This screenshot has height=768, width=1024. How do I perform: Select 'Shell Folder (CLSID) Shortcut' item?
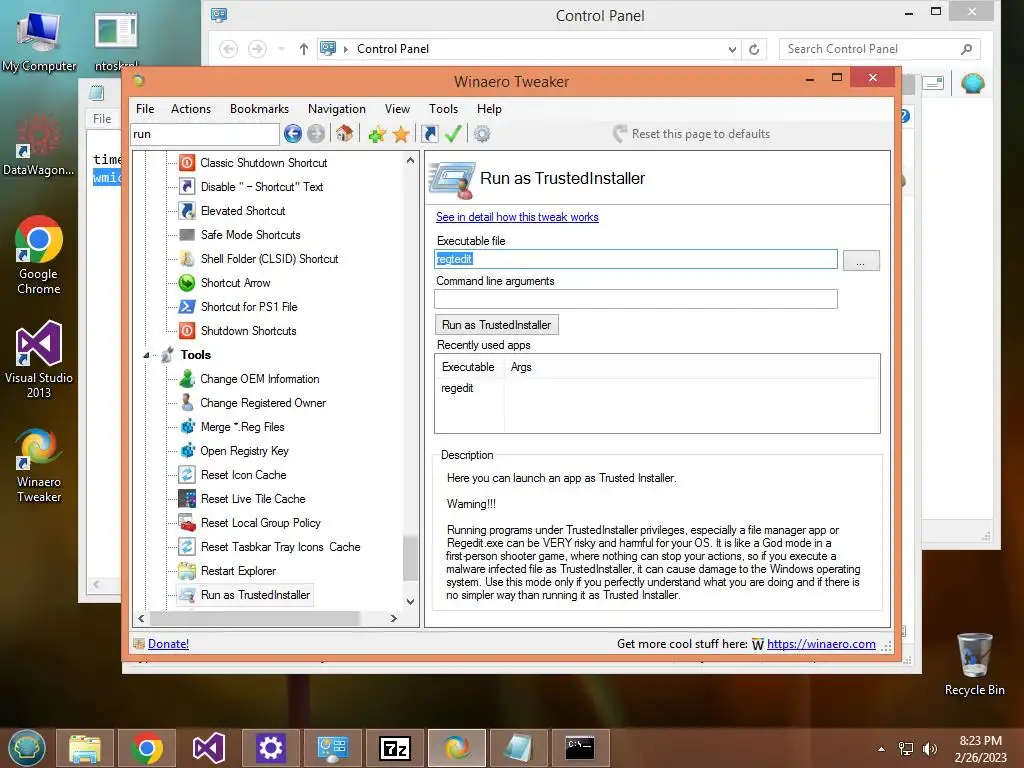pos(270,259)
